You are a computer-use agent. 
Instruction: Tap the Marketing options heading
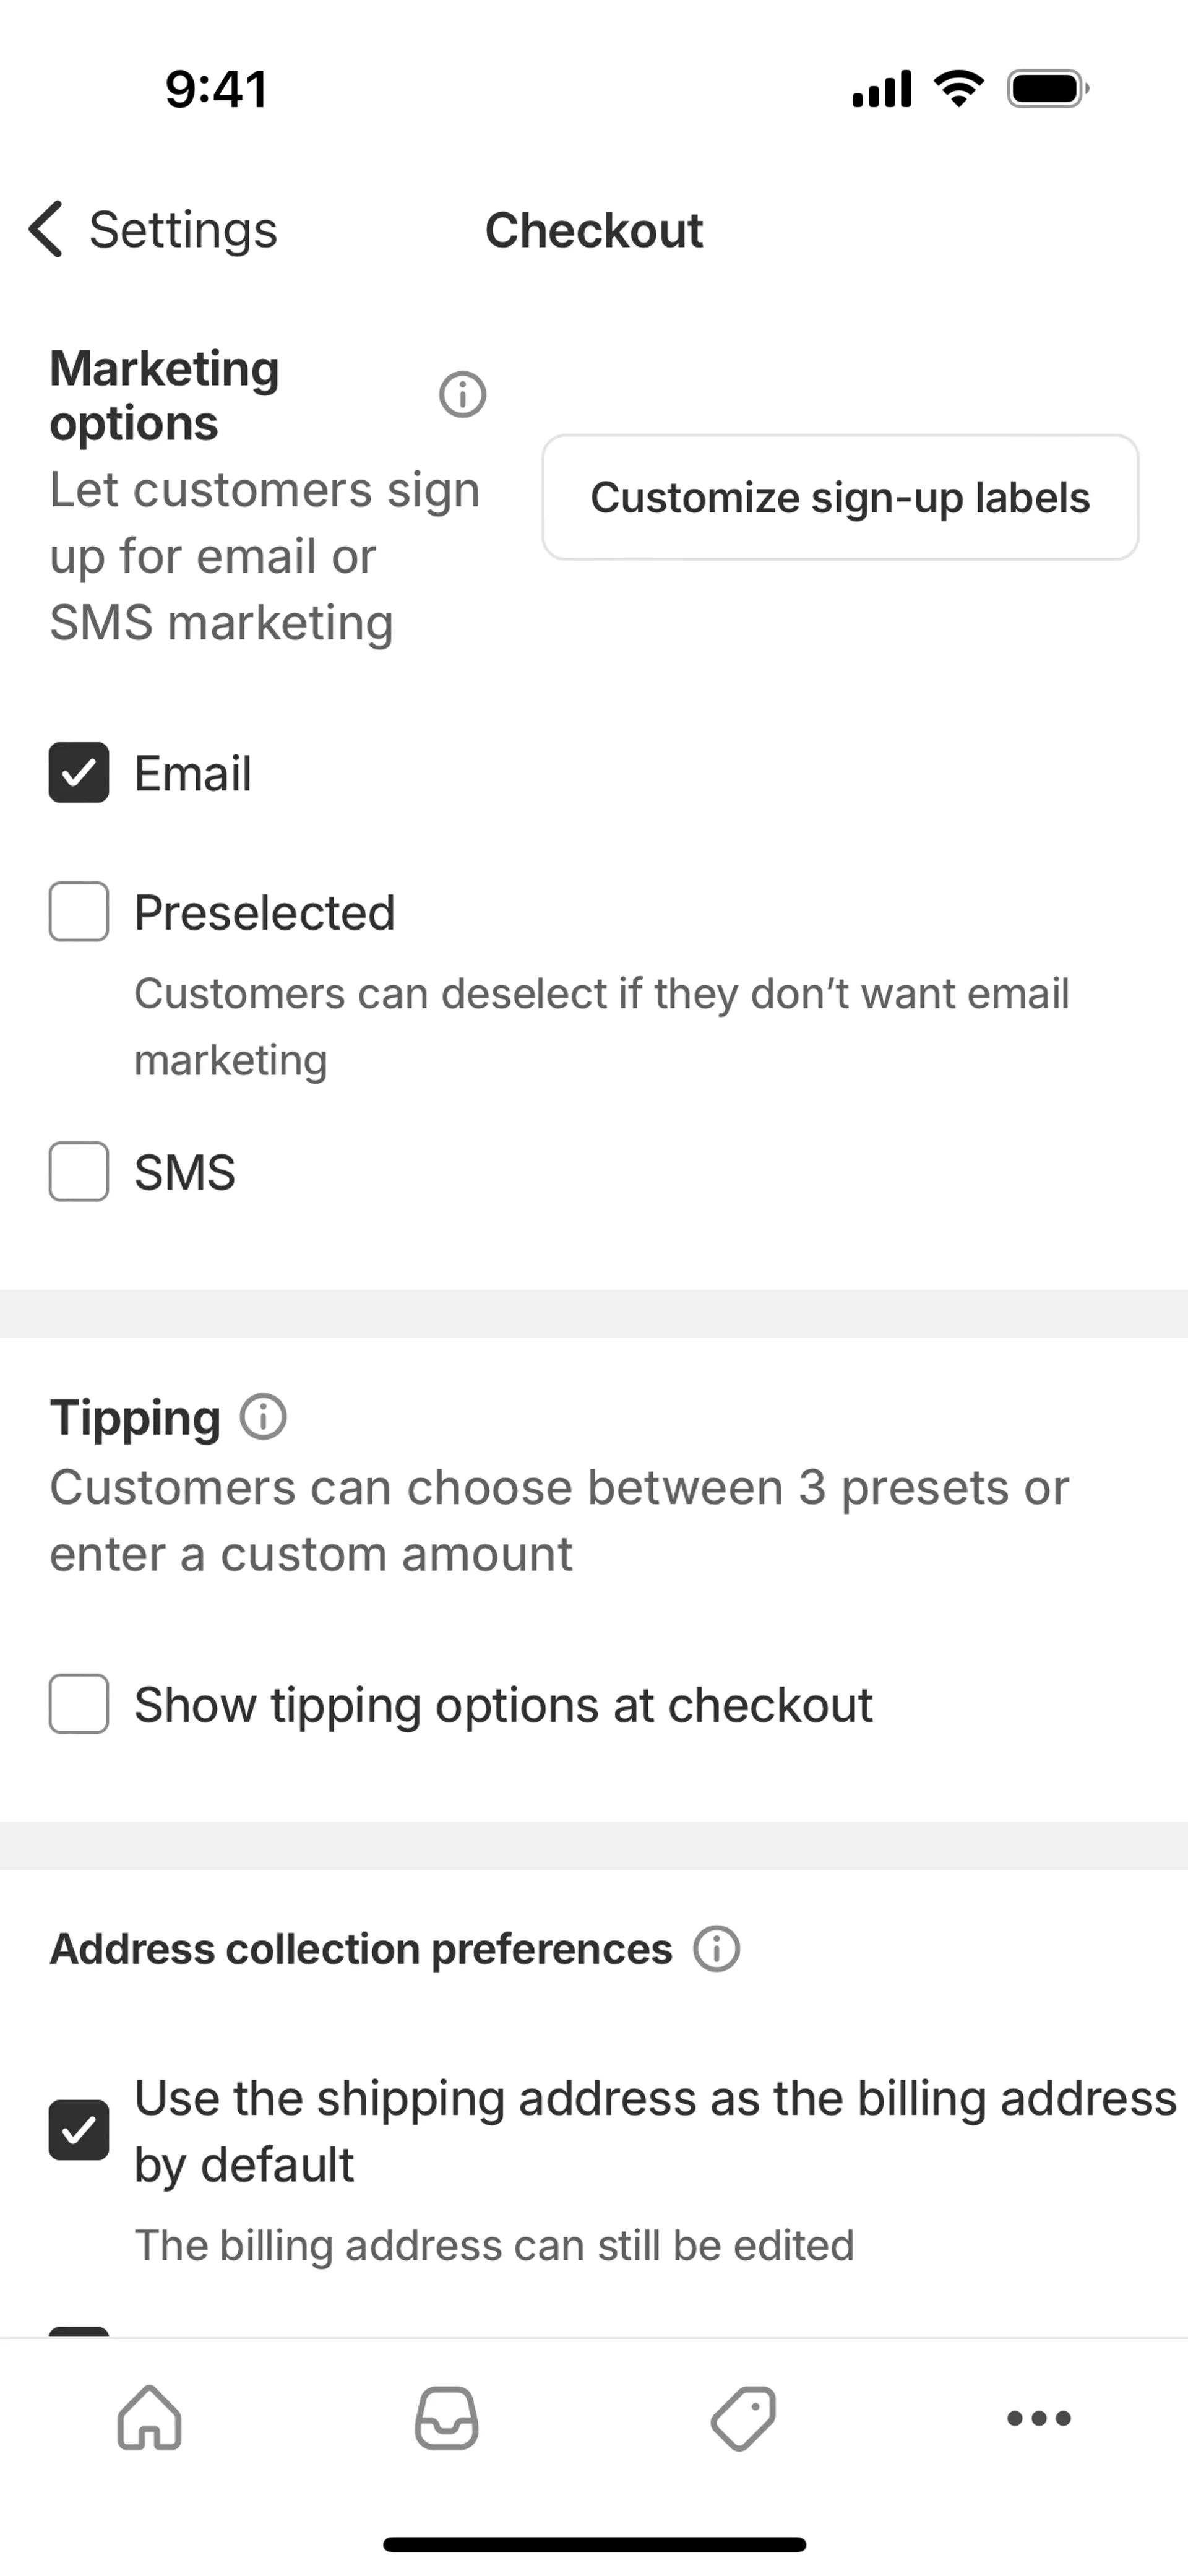(x=165, y=395)
